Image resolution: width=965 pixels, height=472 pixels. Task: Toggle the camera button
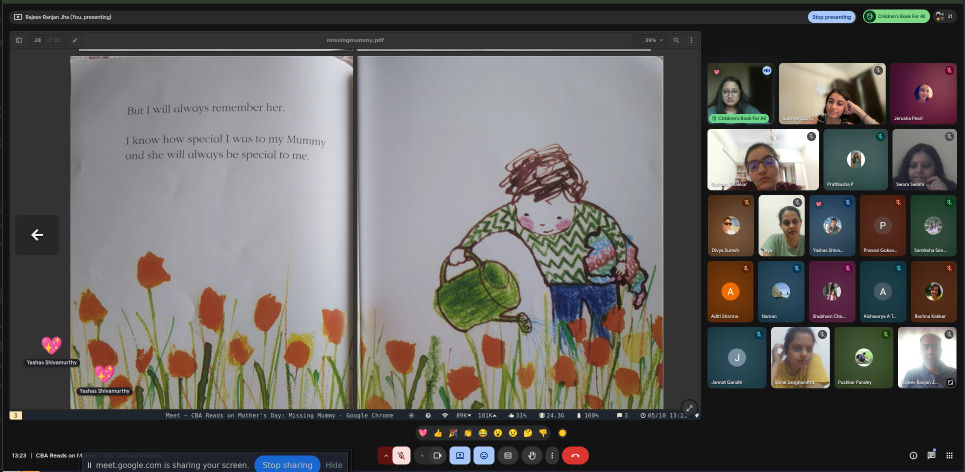438,455
